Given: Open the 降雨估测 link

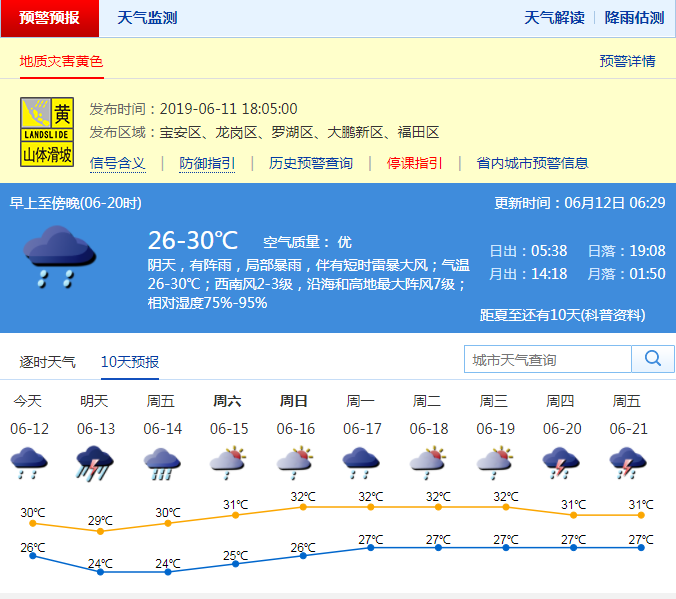Looking at the screenshot, I should pyautogui.click(x=634, y=18).
